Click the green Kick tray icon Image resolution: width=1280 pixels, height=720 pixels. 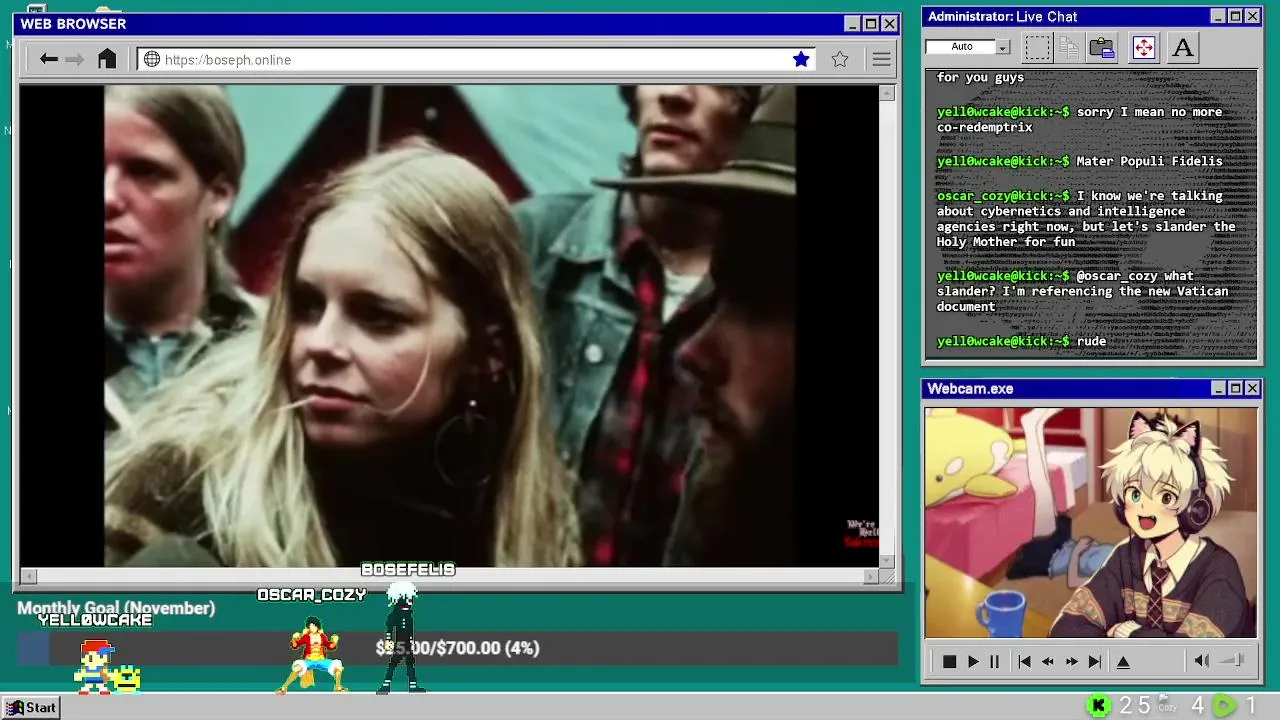coord(1098,706)
